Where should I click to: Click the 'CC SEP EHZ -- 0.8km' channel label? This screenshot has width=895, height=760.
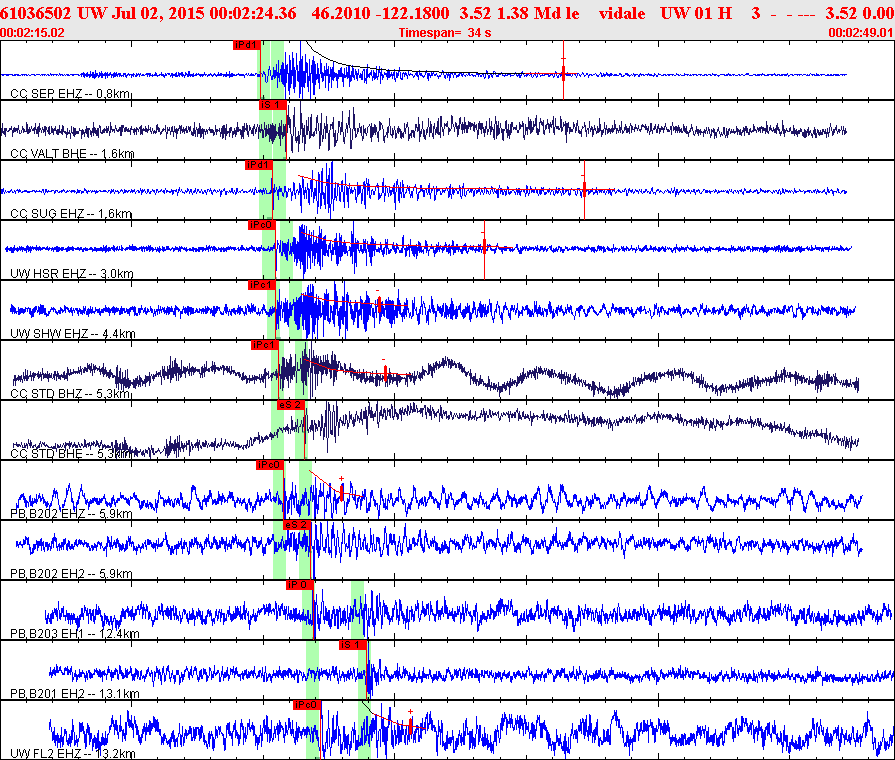(x=71, y=94)
